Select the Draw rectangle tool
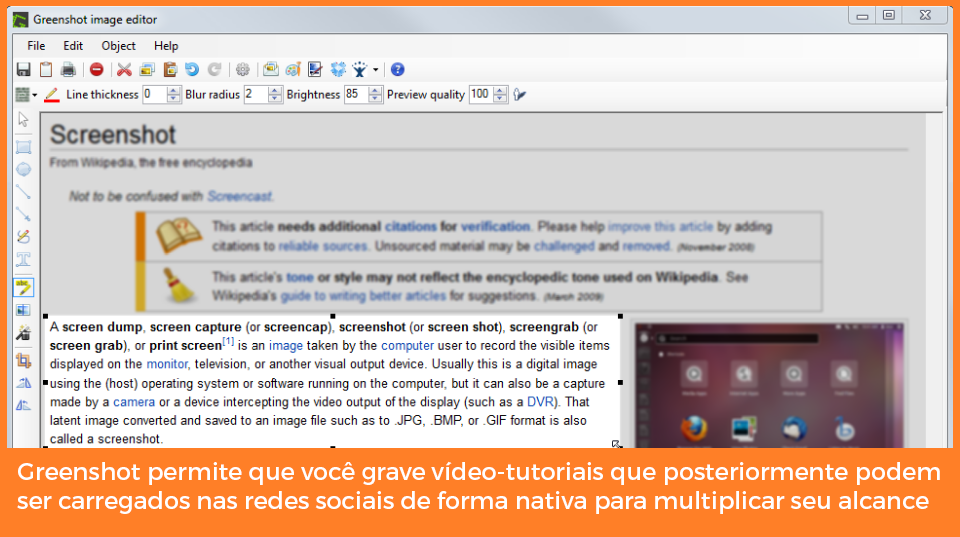The width and height of the screenshot is (960, 537). pyautogui.click(x=23, y=147)
